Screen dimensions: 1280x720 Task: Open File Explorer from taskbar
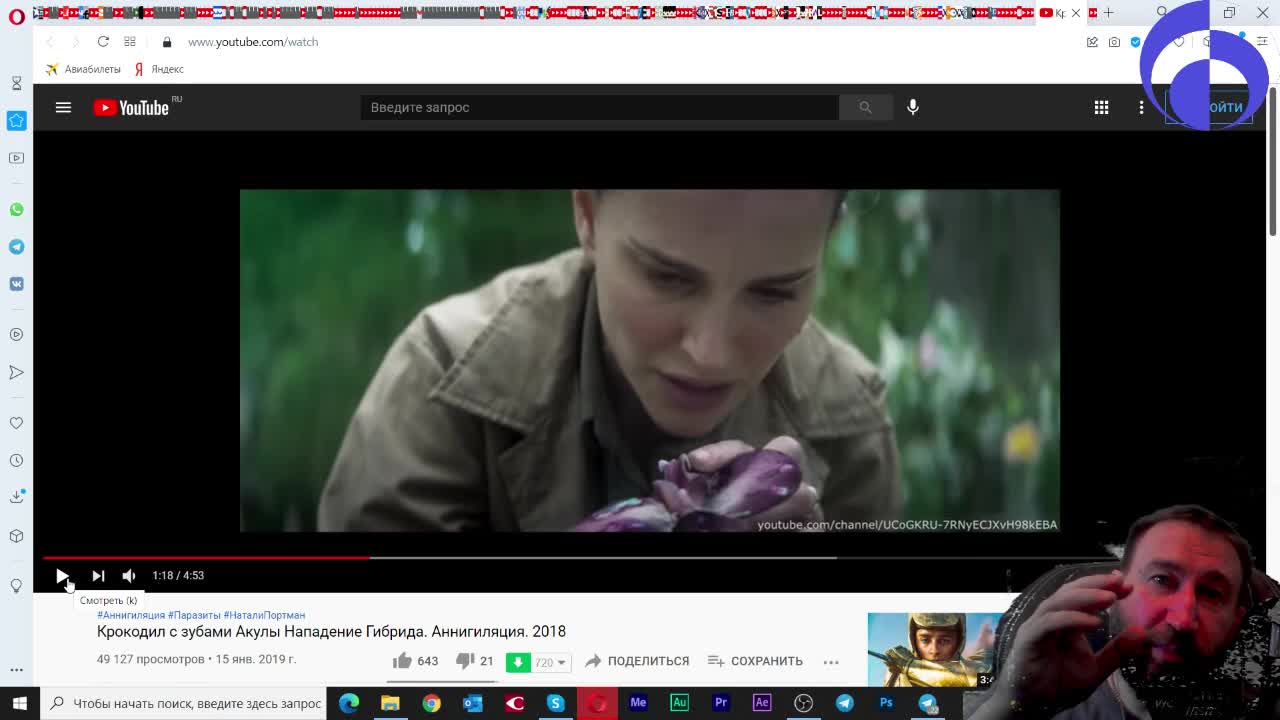click(390, 703)
